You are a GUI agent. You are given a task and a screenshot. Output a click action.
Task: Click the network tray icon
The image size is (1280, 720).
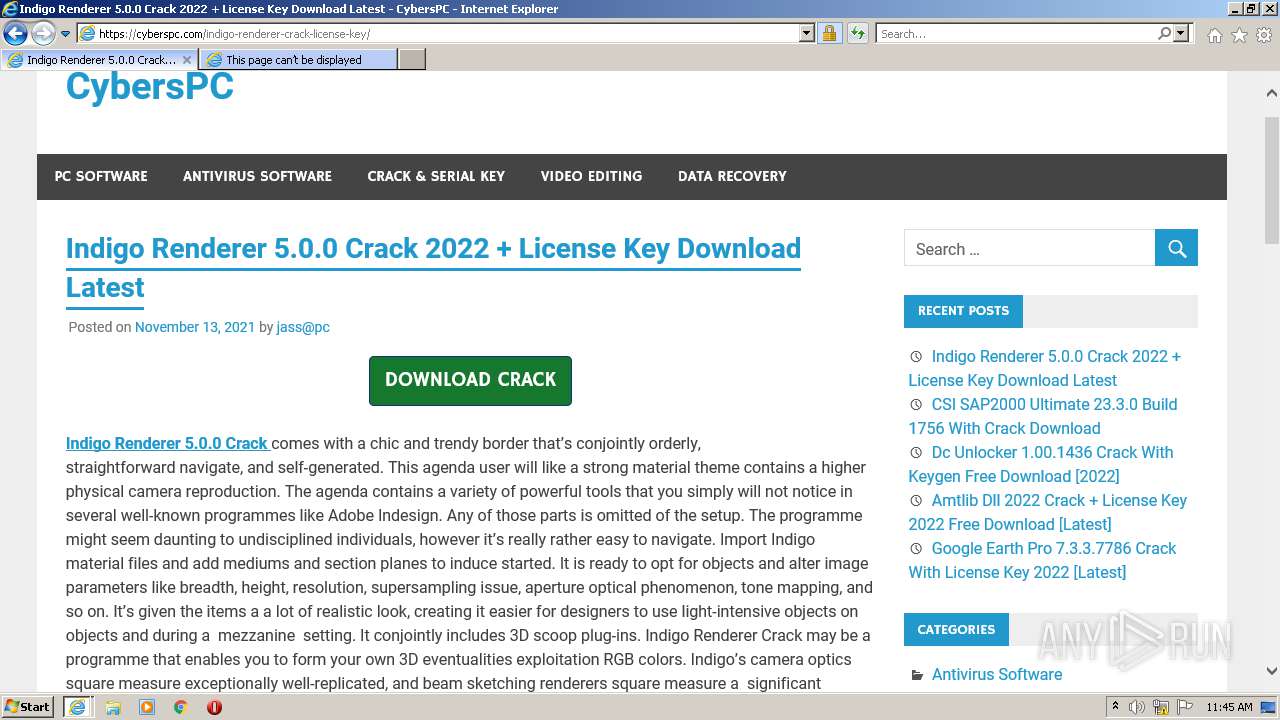[1161, 707]
